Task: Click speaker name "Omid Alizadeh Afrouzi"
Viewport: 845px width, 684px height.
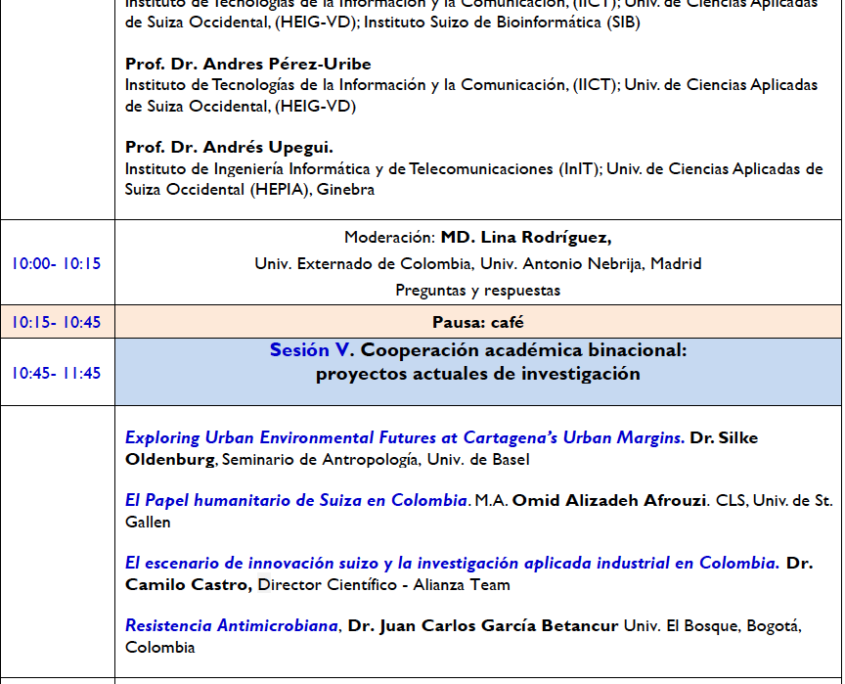Action: point(610,500)
